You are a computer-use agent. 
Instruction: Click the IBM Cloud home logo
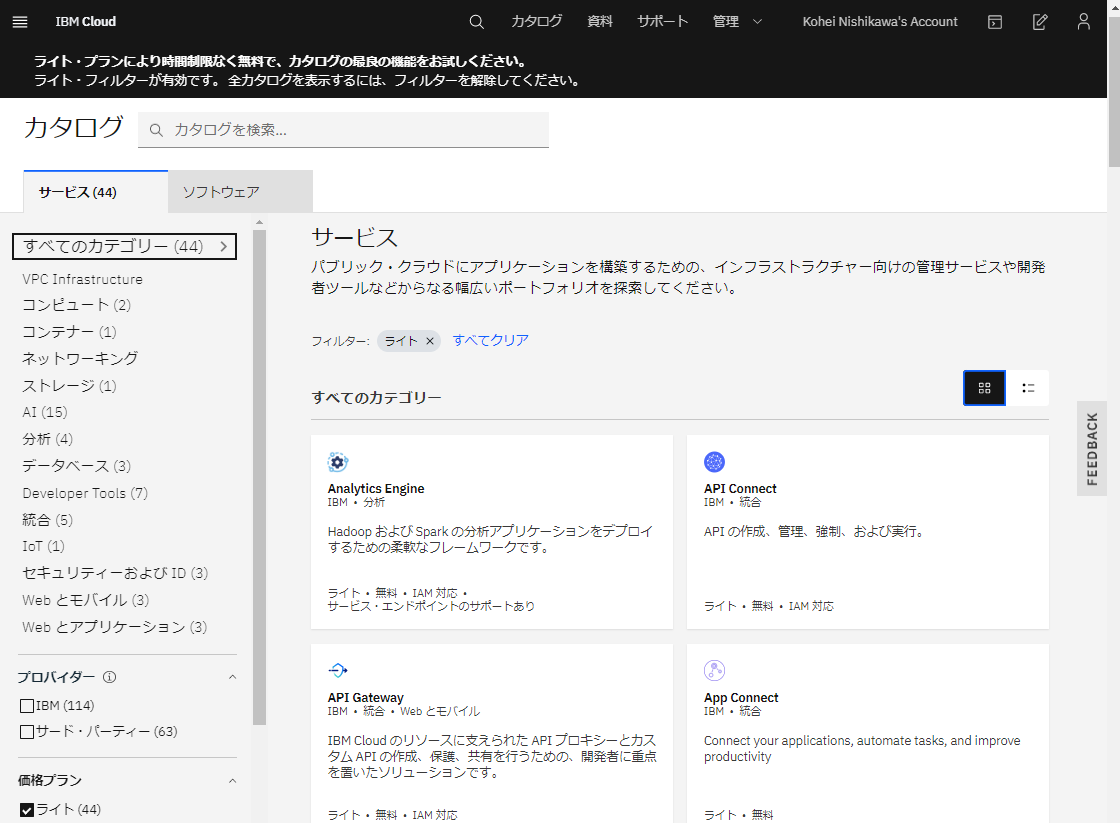point(86,22)
